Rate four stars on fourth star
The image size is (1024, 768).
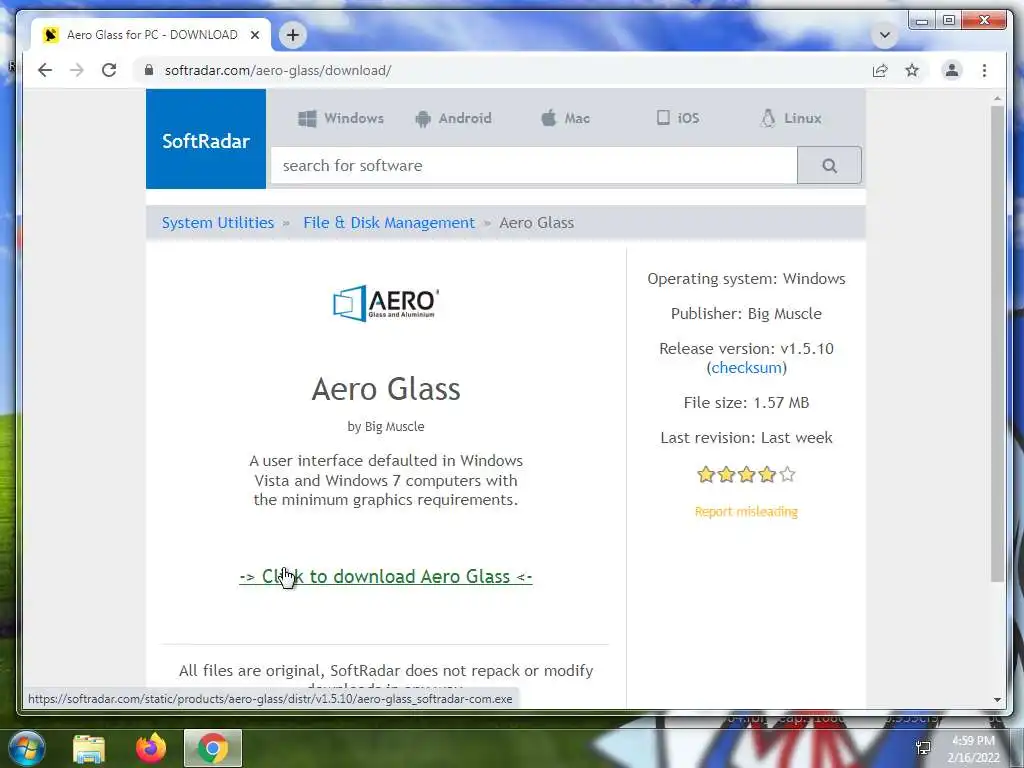(767, 474)
